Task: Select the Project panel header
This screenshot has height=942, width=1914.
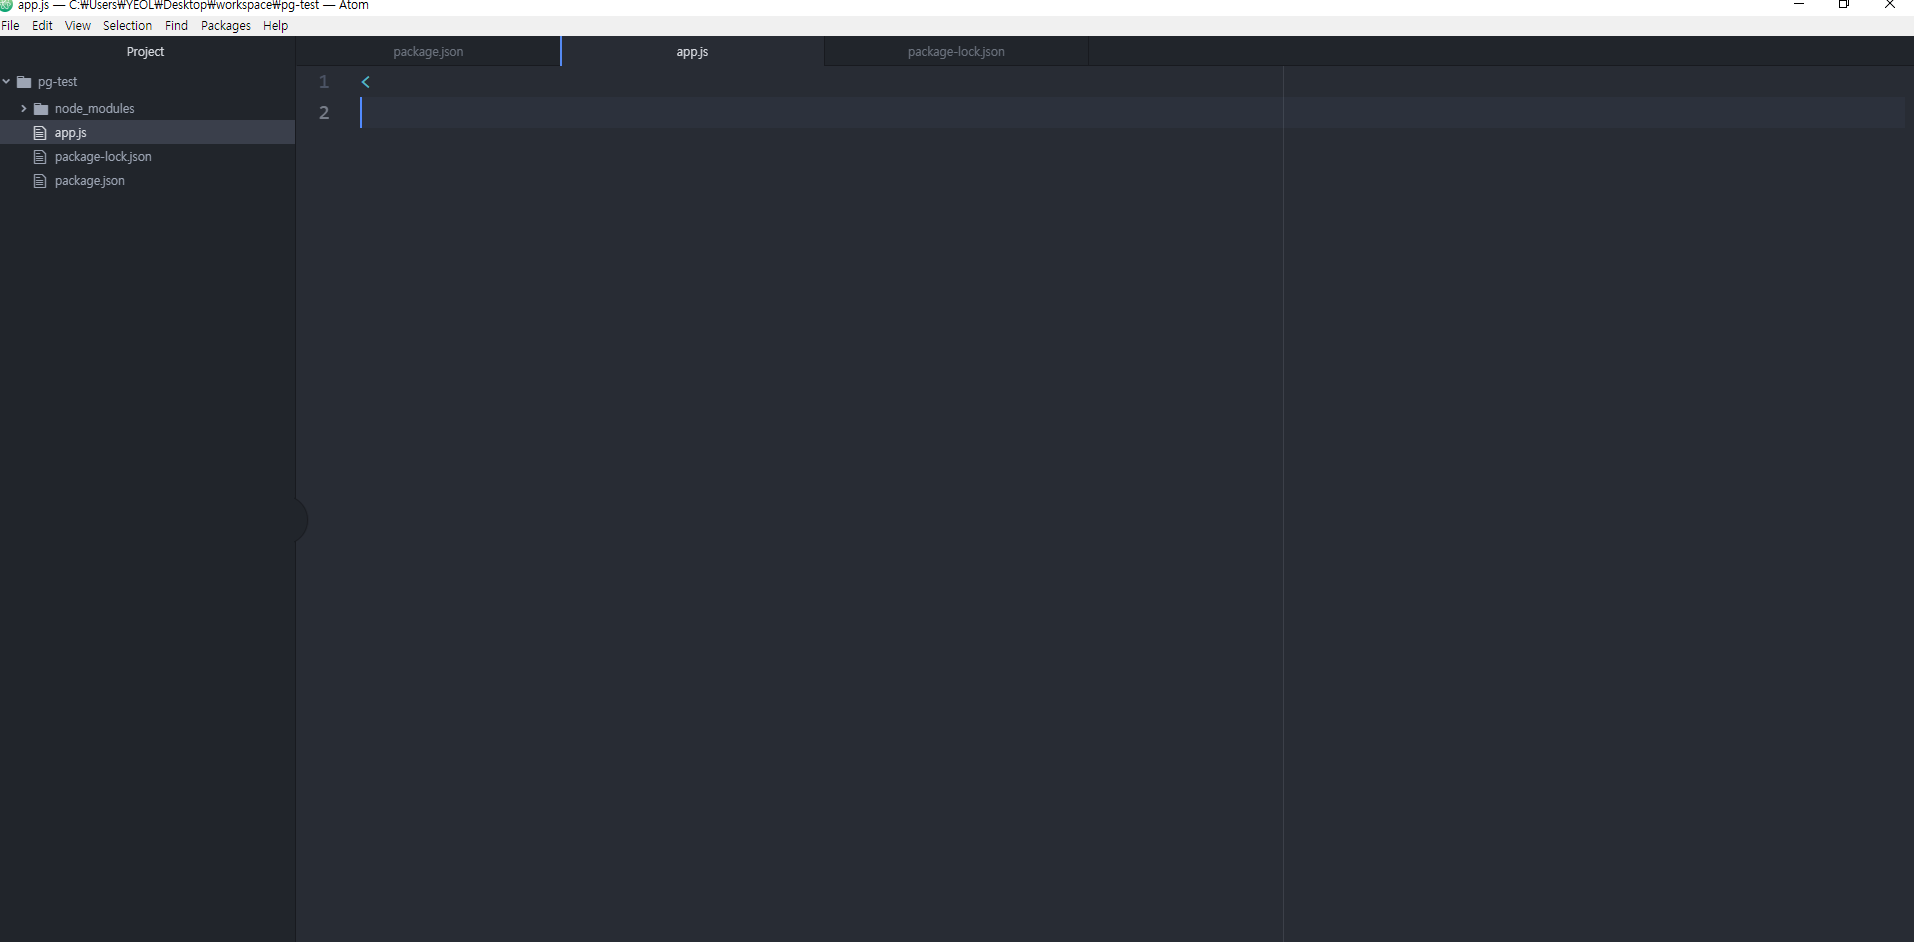Action: click(146, 52)
